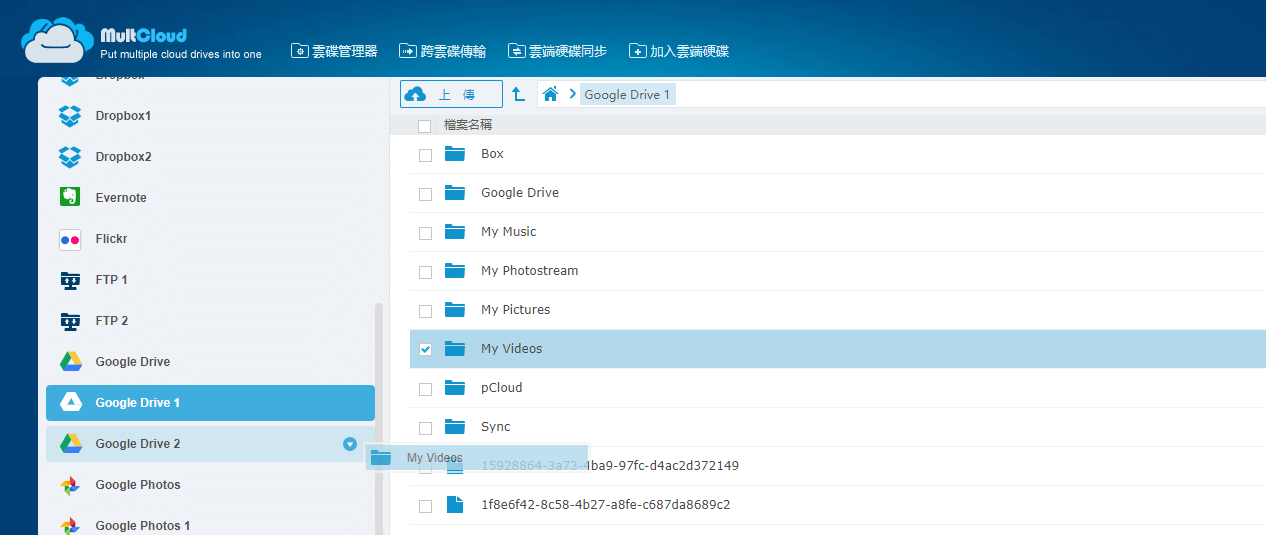1266x535 pixels.
Task: Click the breadcrumb chevron separator
Action: click(572, 94)
